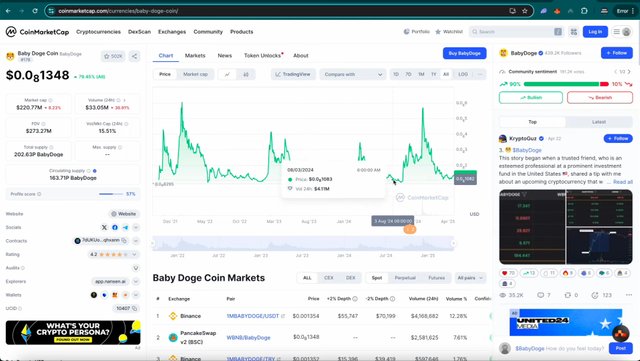React with heart on KryptoGuz post

(508, 273)
